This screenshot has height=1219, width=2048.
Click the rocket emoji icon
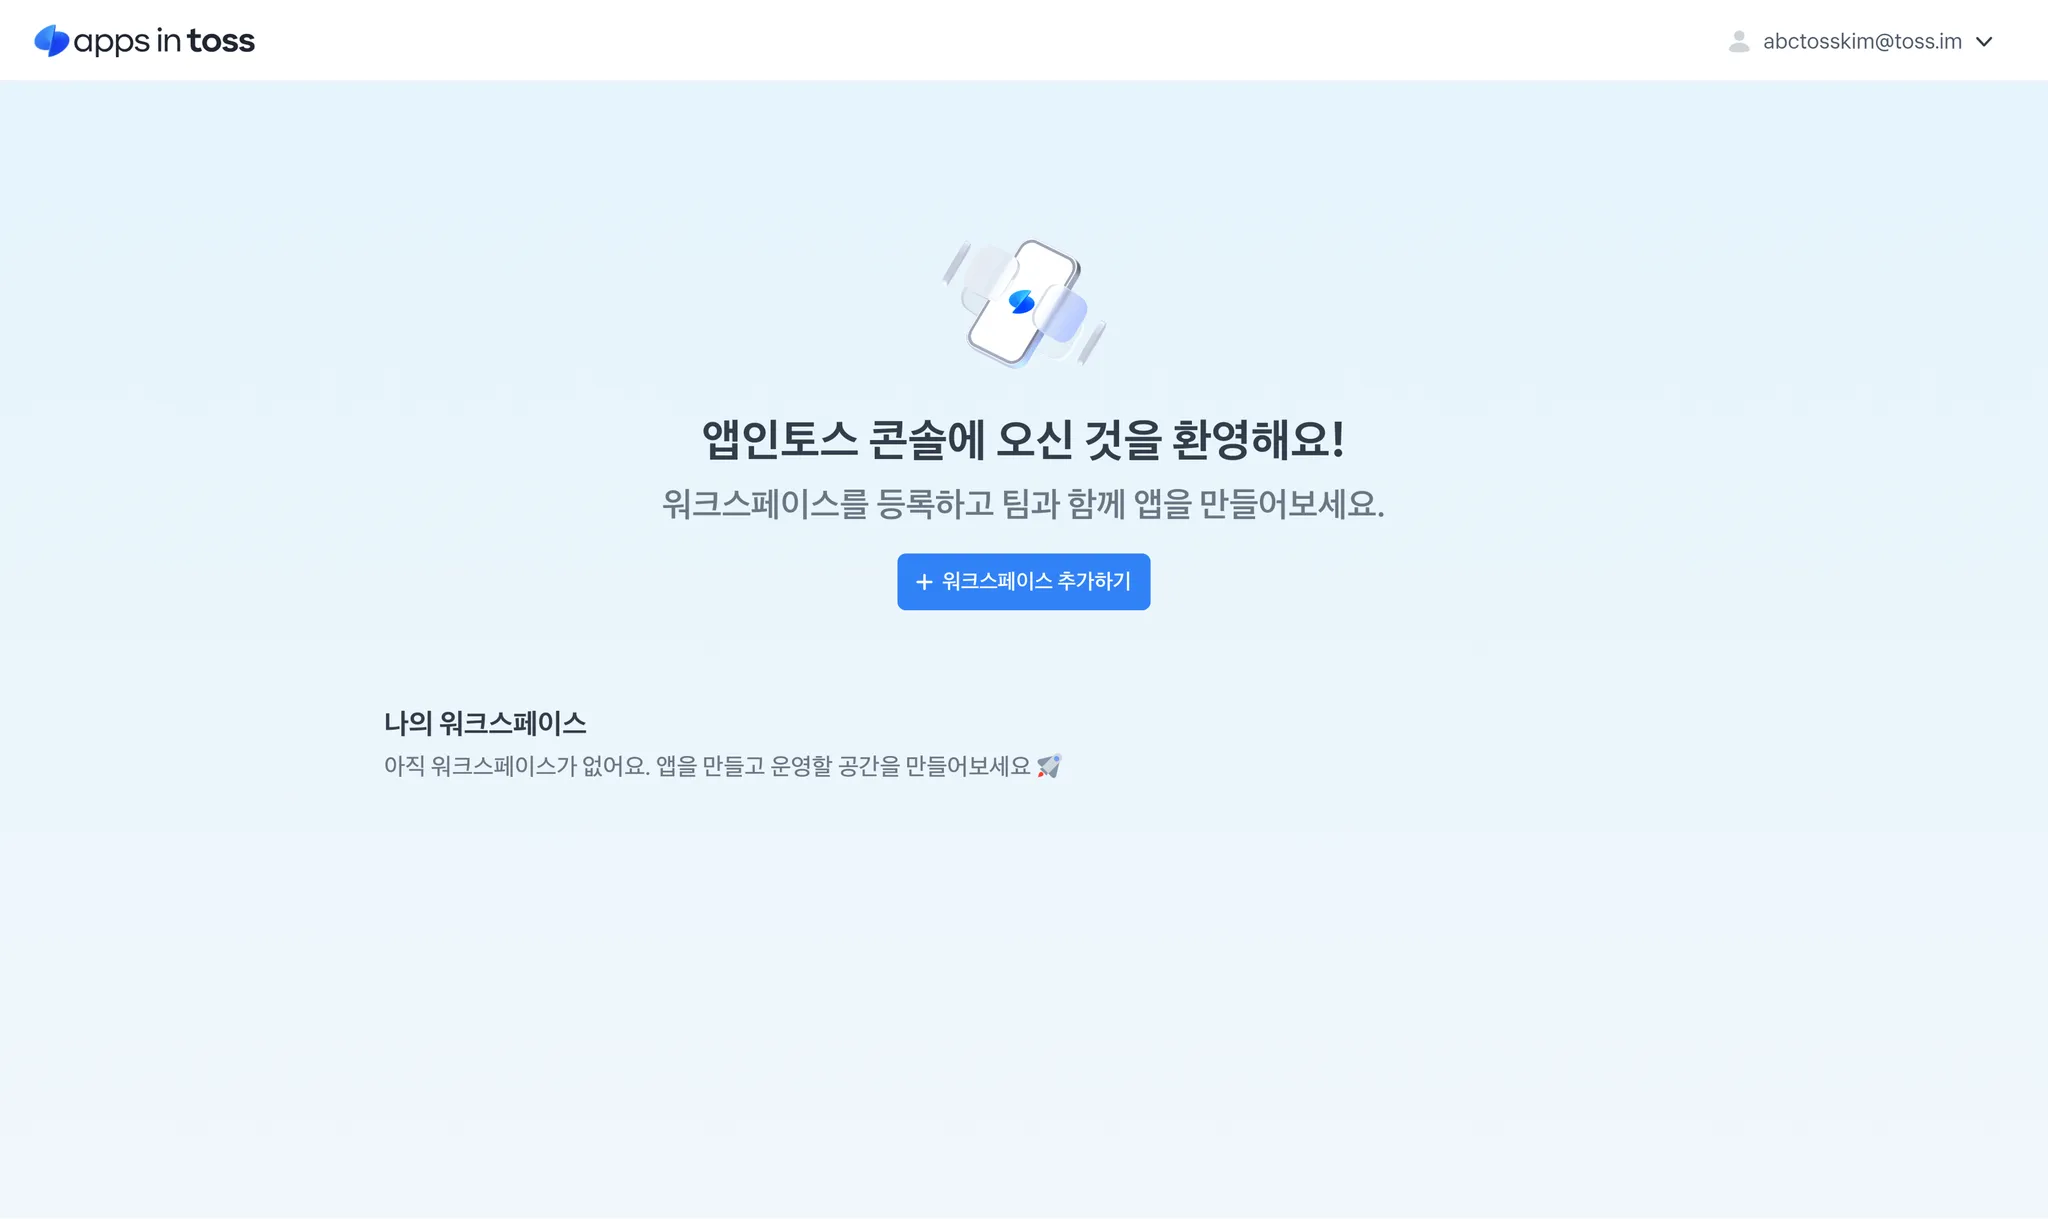coord(1049,766)
